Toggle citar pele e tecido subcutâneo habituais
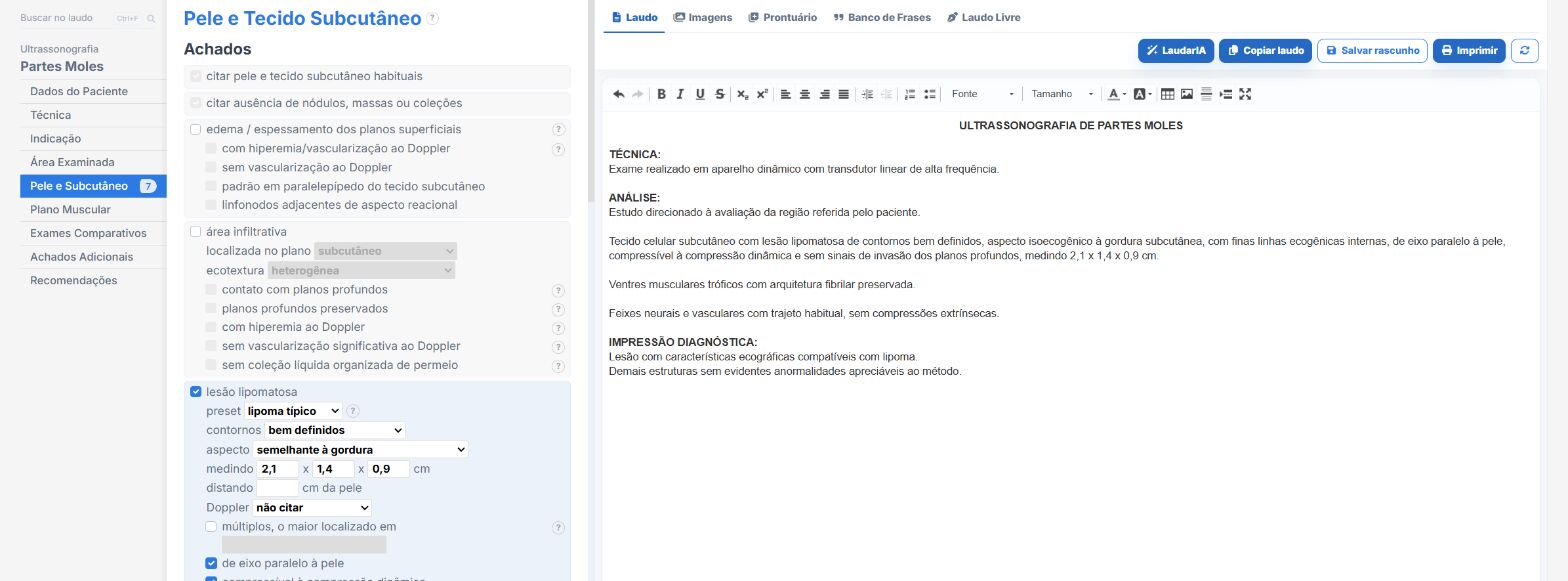The height and width of the screenshot is (581, 1568). (x=196, y=76)
